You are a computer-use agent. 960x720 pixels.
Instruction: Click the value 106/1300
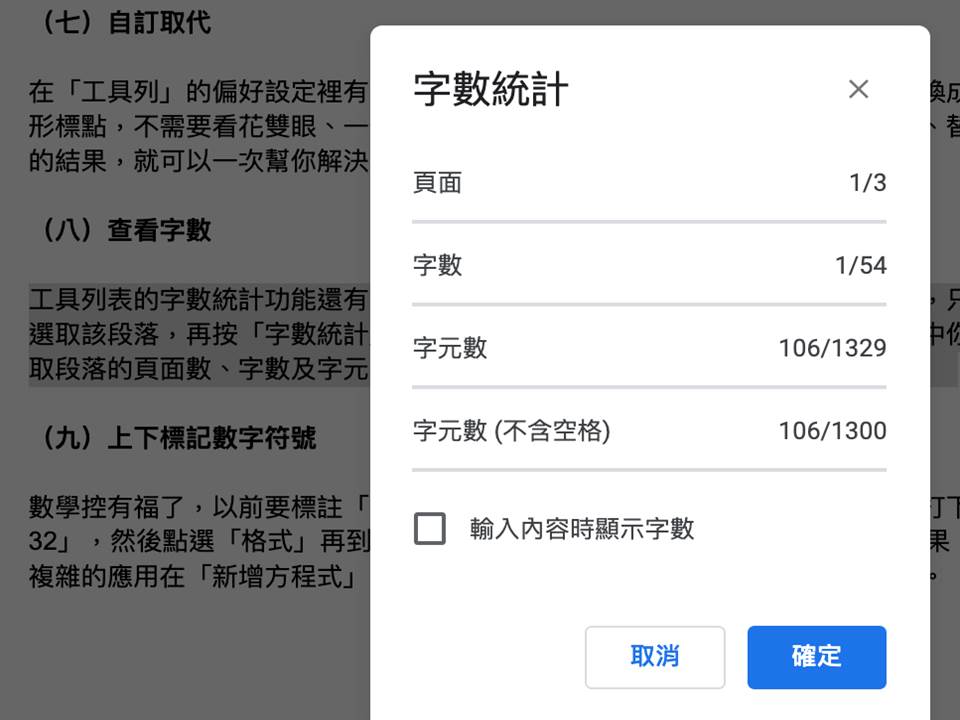(x=832, y=431)
